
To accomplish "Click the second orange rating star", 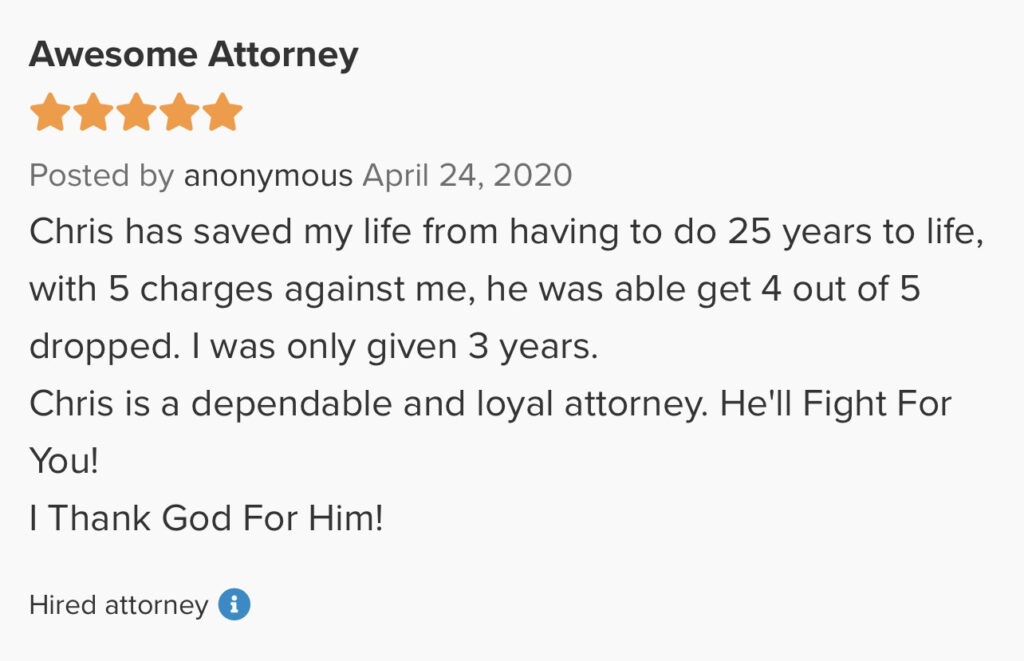I will (92, 113).
